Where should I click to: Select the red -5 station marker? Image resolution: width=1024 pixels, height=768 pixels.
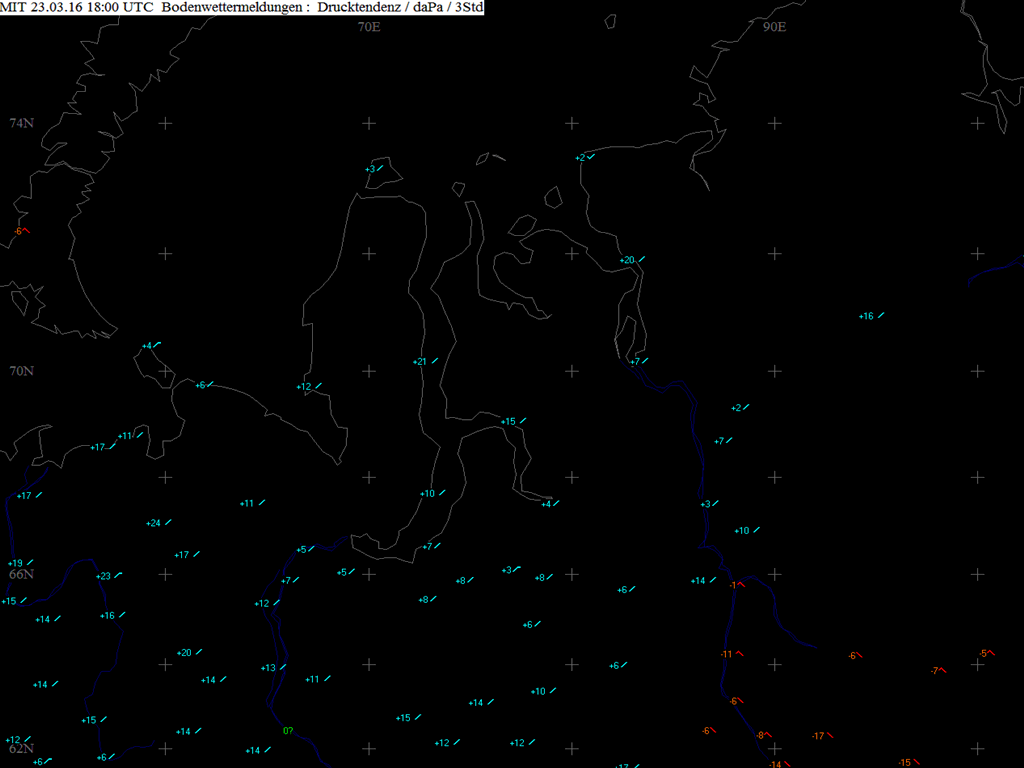[986, 653]
